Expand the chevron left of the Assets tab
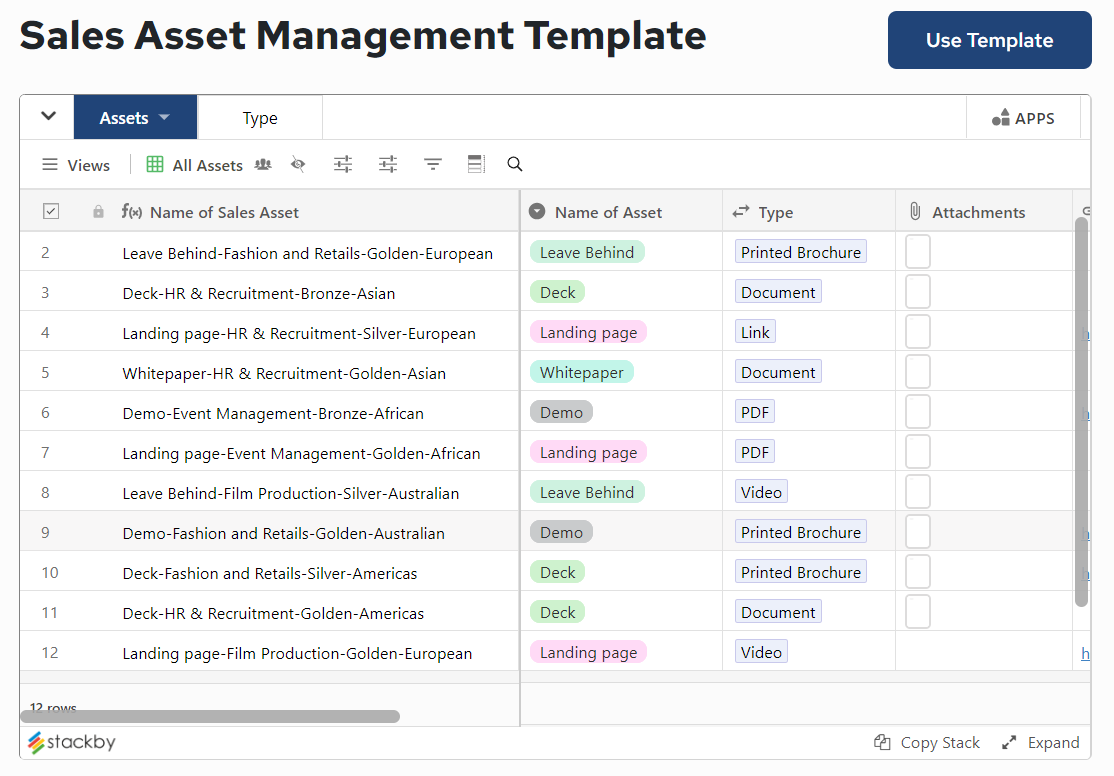1114x776 pixels. (x=46, y=116)
